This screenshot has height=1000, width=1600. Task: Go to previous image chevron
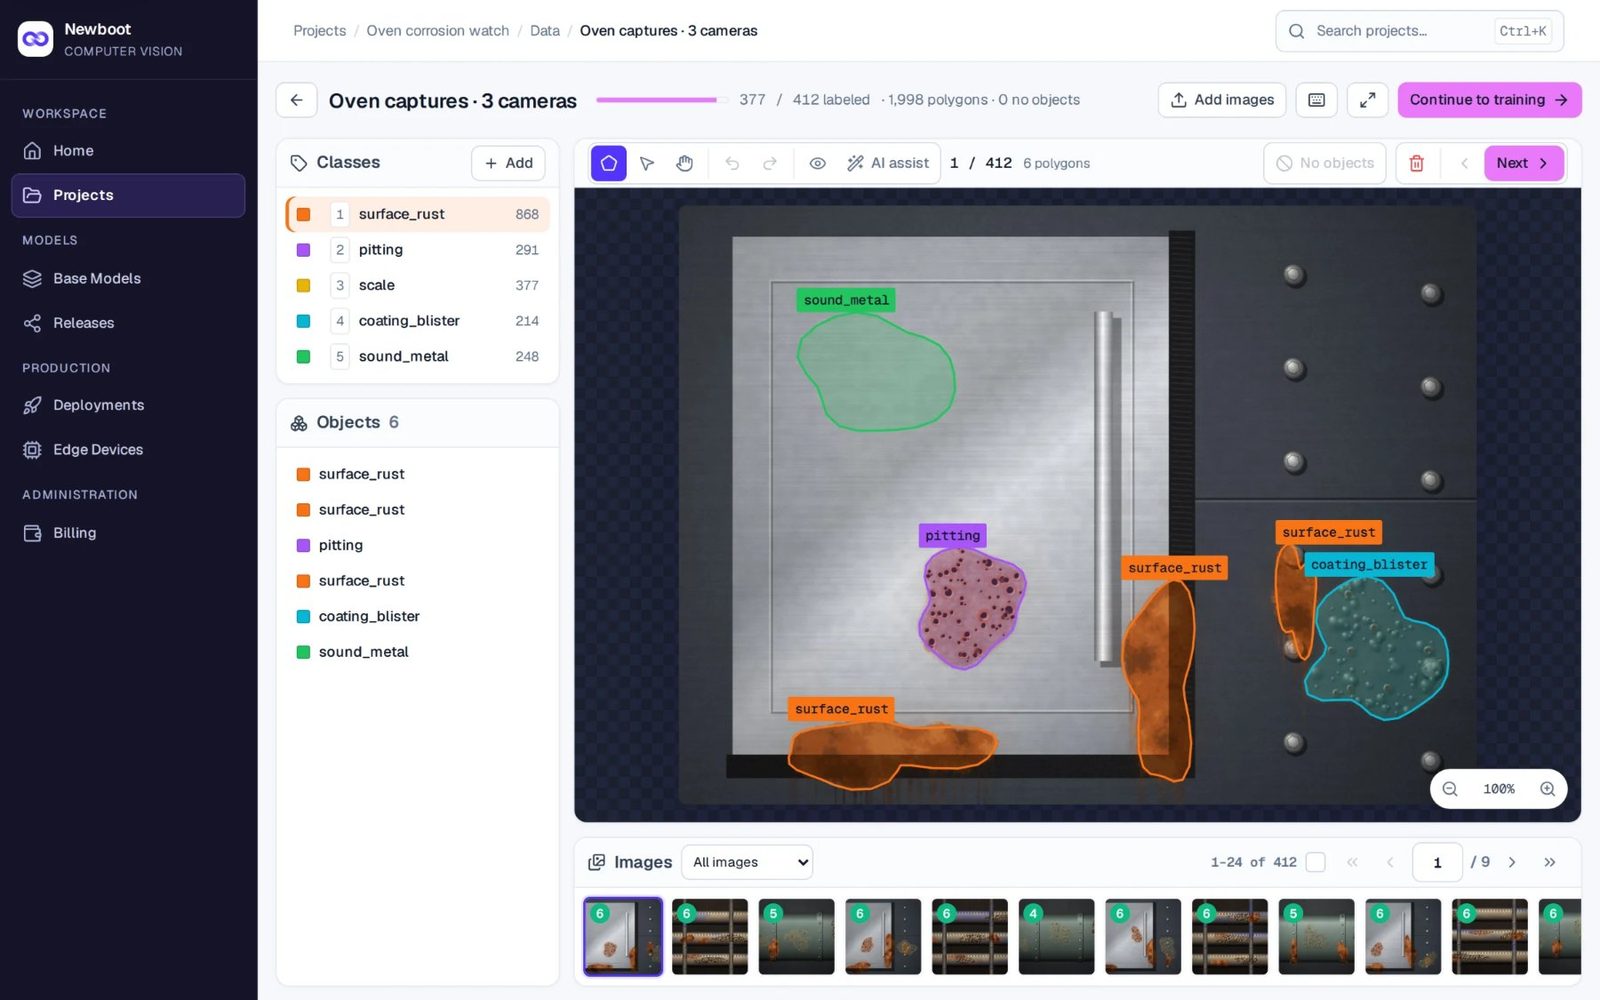(x=1464, y=163)
